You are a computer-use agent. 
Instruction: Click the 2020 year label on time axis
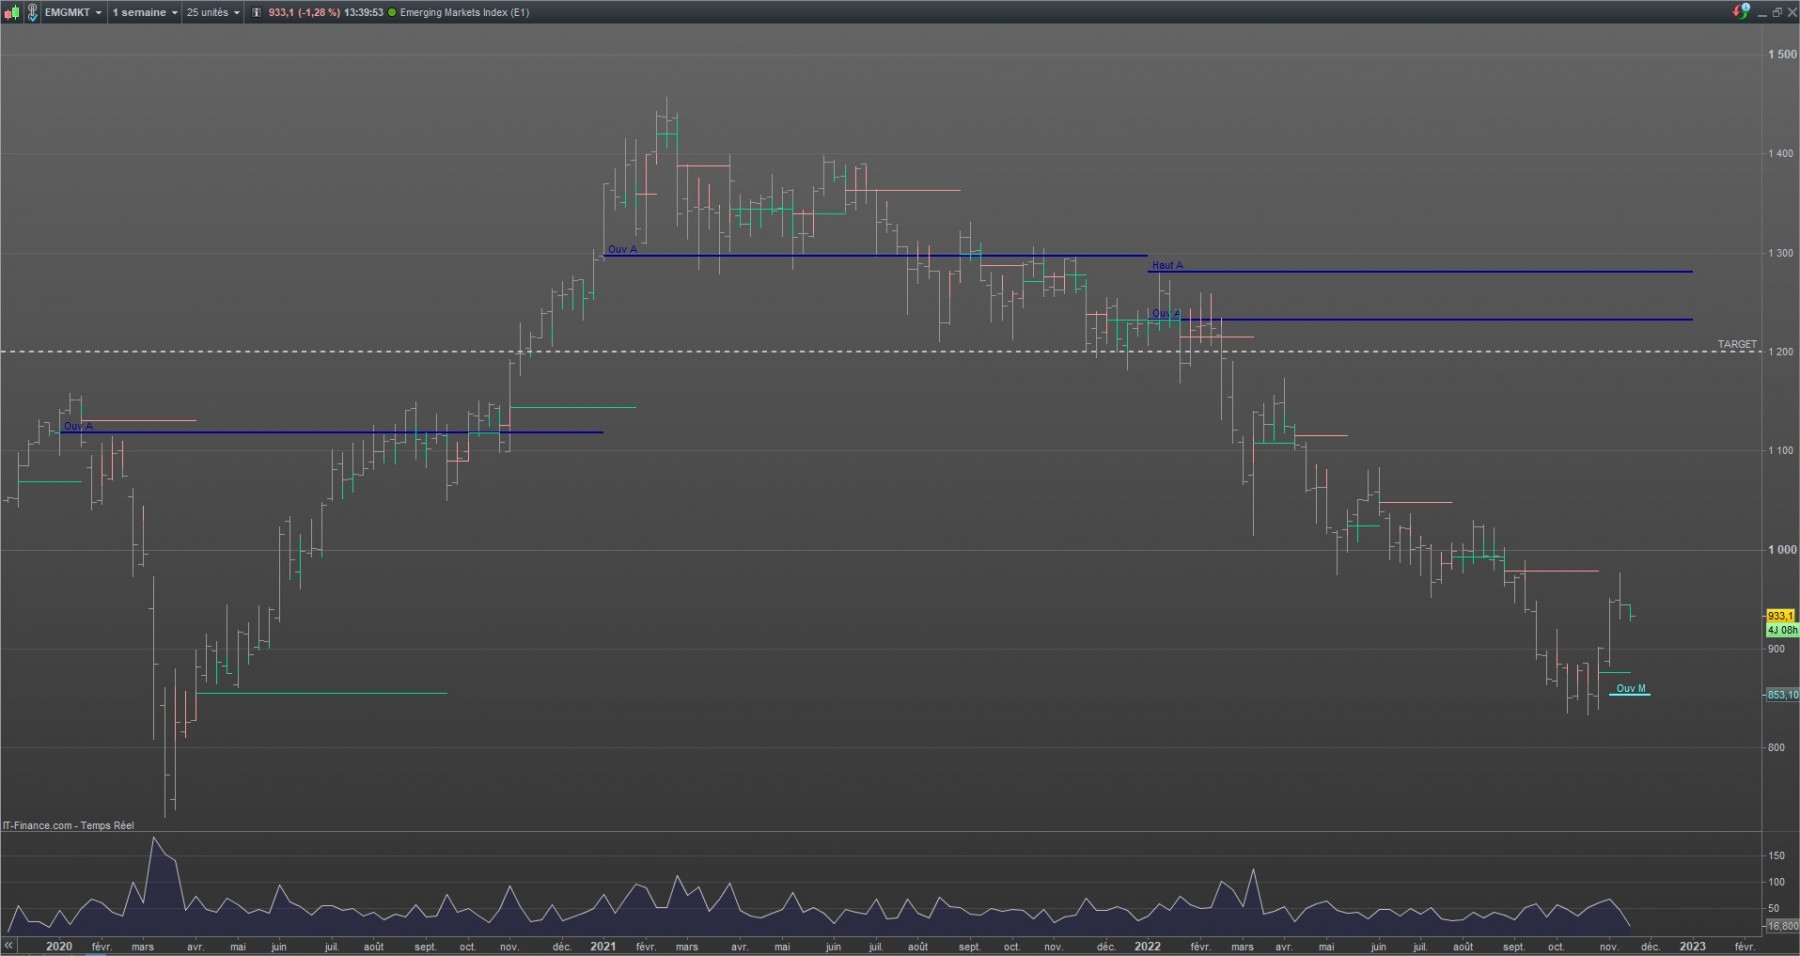coord(59,946)
